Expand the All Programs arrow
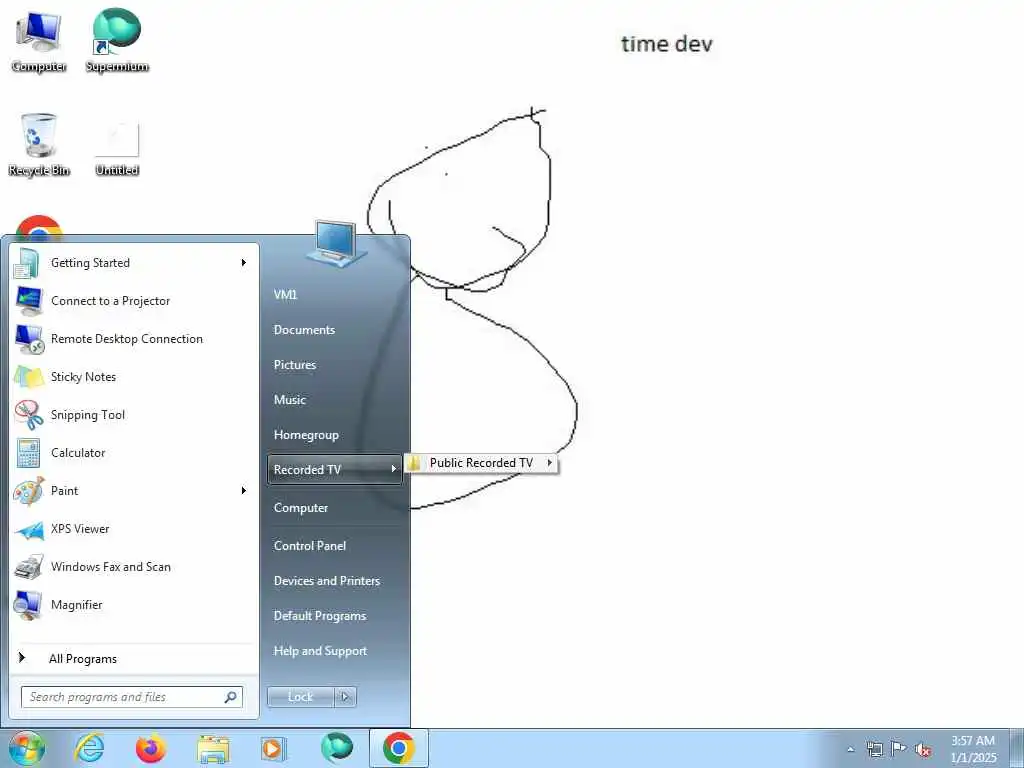The width and height of the screenshot is (1024, 768). pyautogui.click(x=22, y=658)
